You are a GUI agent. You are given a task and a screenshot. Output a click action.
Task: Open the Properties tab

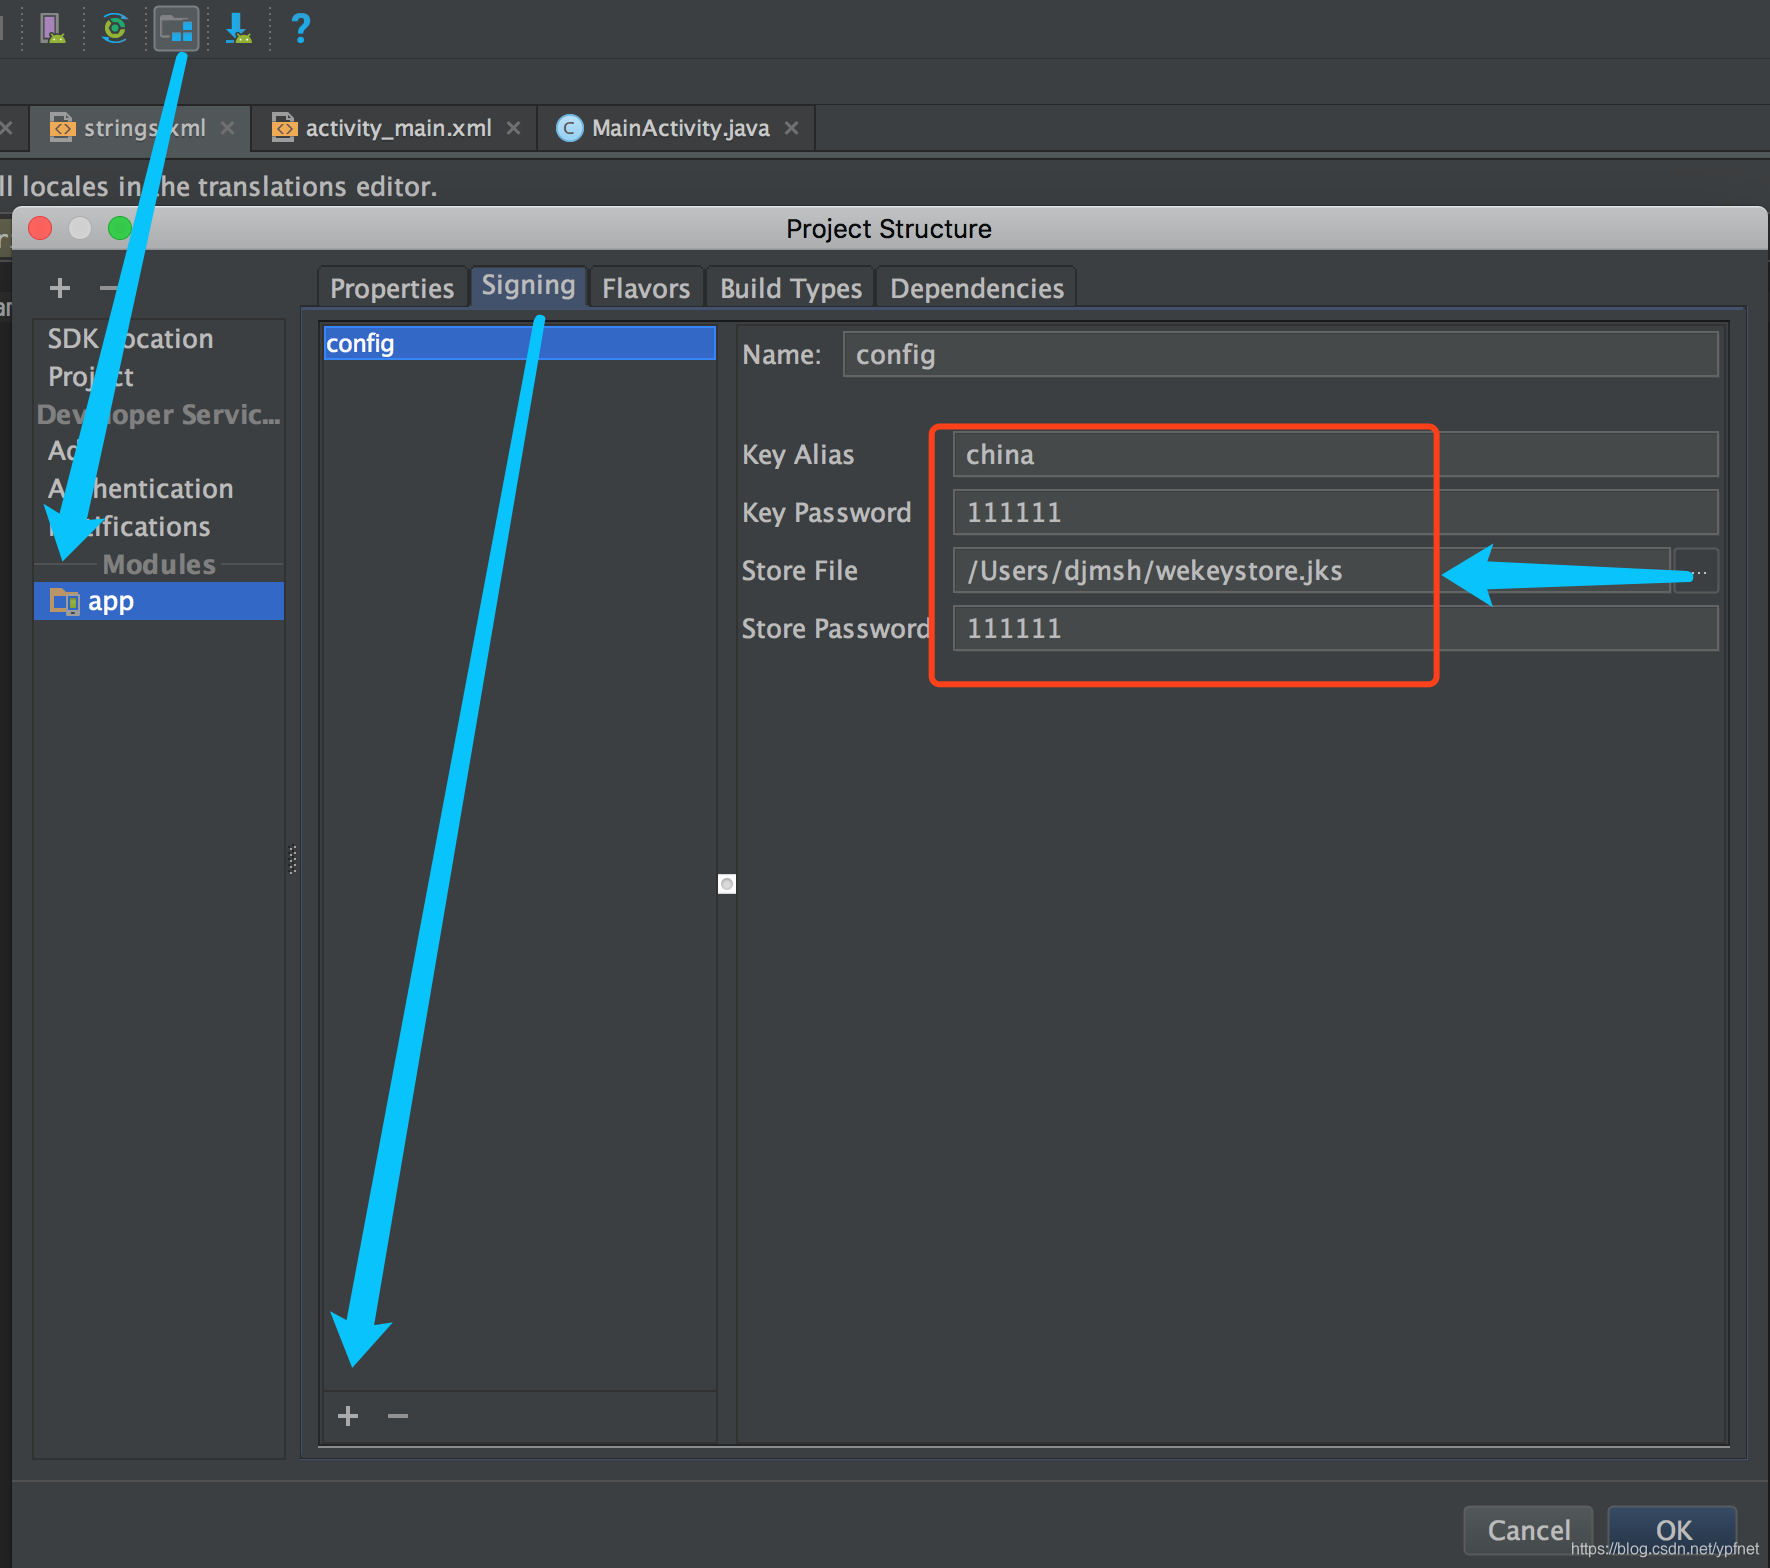click(392, 288)
